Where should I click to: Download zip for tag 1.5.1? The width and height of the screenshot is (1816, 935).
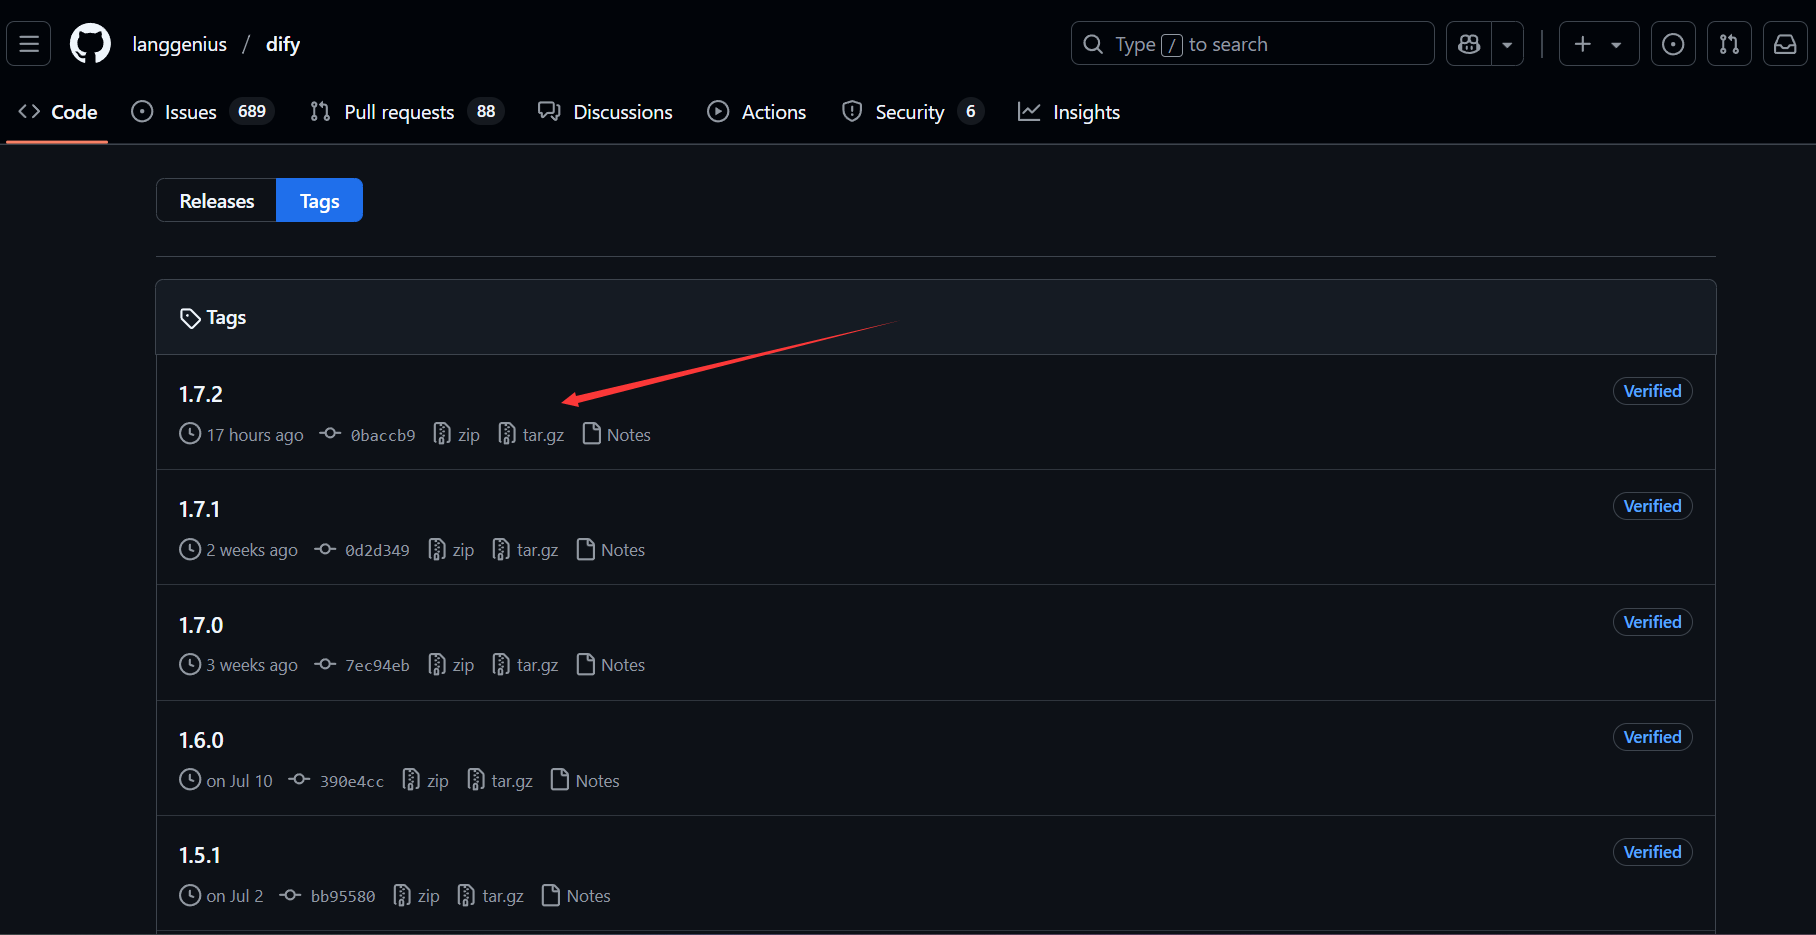point(416,896)
